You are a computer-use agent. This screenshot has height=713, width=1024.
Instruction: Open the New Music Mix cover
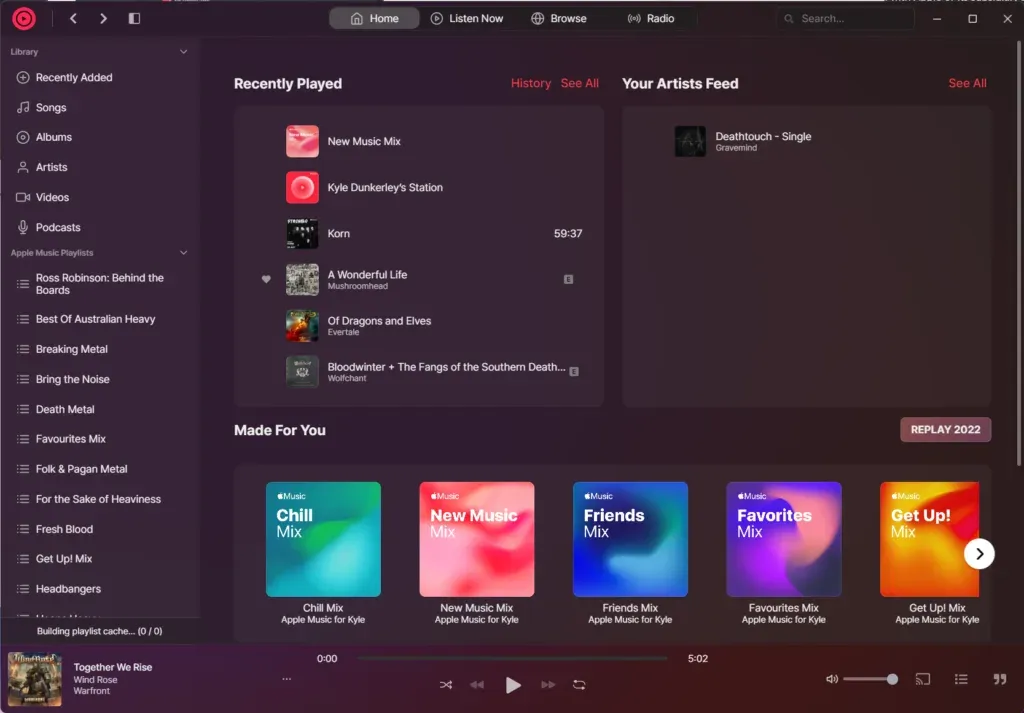tap(477, 539)
